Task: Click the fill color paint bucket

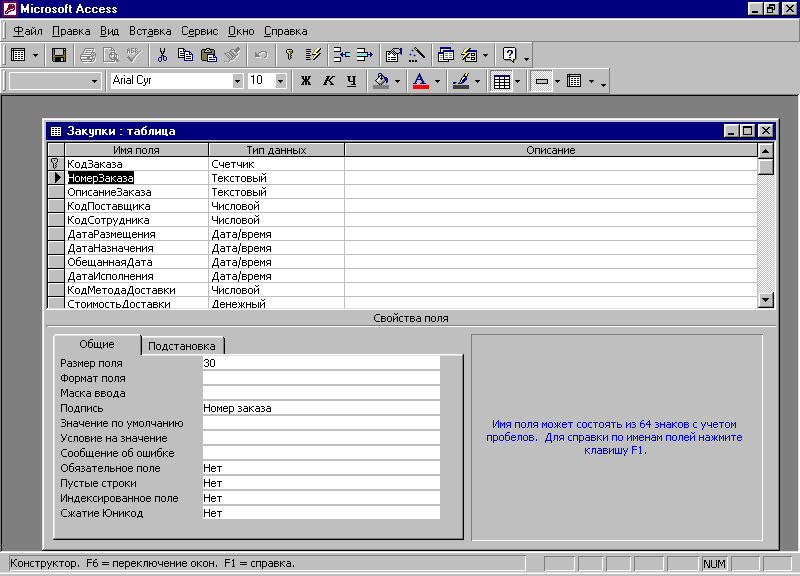Action: (382, 81)
